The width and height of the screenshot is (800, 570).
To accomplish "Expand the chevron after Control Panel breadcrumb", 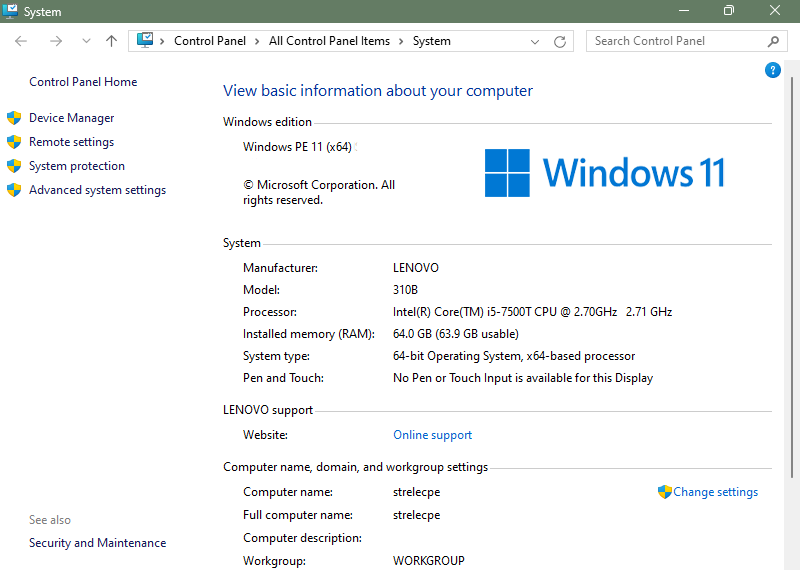I will (x=257, y=41).
